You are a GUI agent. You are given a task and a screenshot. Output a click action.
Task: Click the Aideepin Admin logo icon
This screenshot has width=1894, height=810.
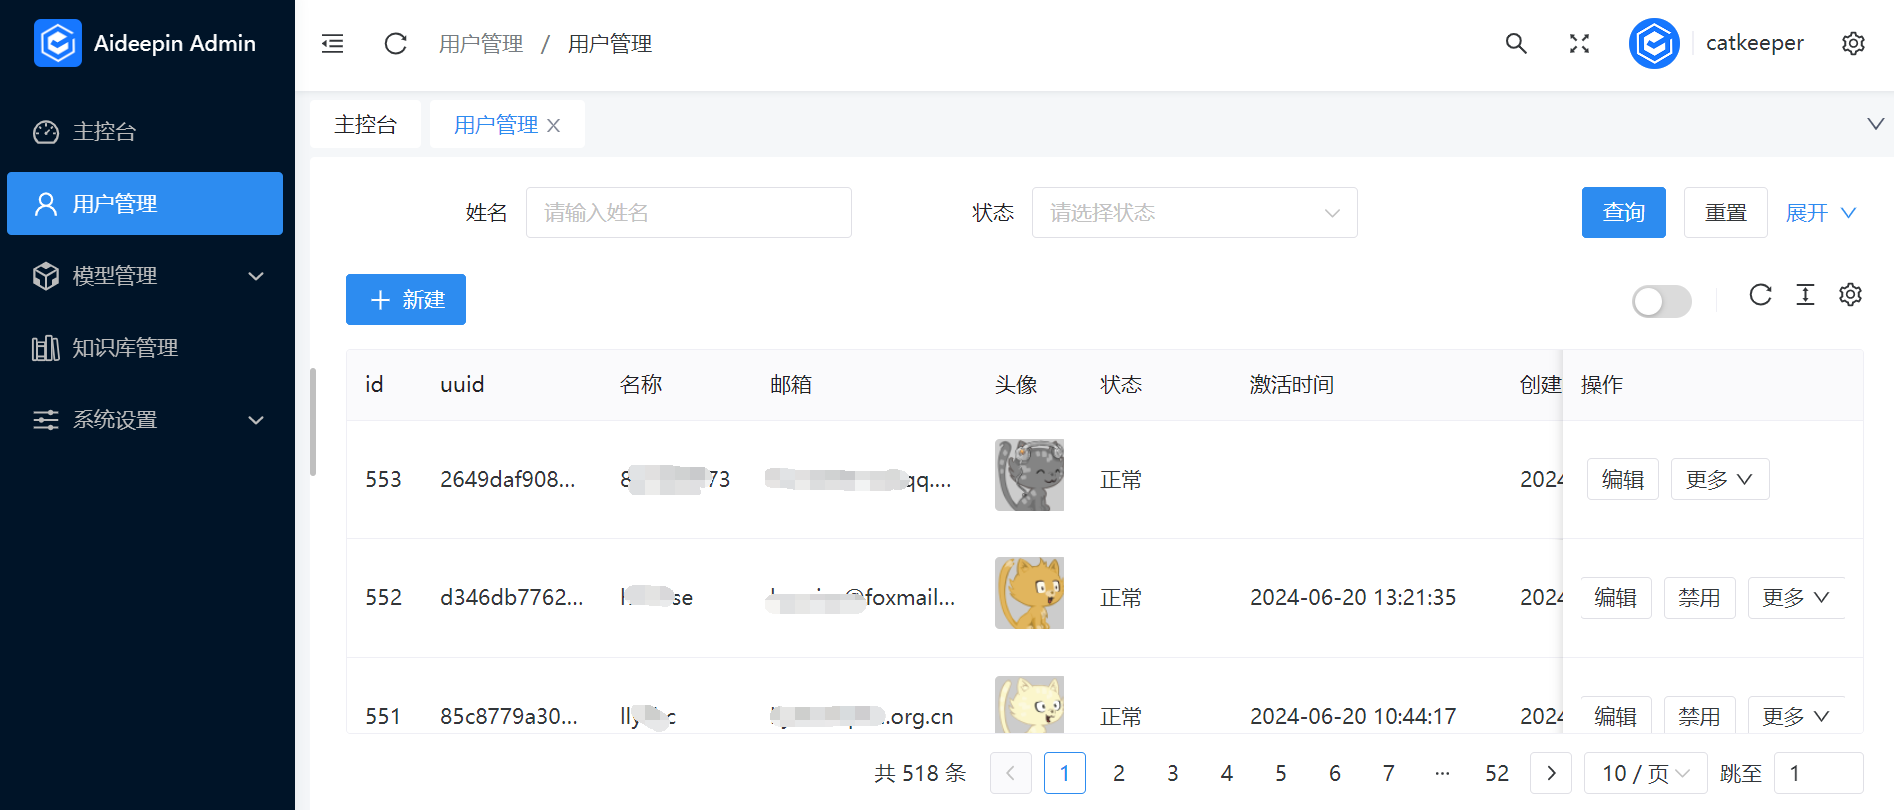(x=58, y=43)
